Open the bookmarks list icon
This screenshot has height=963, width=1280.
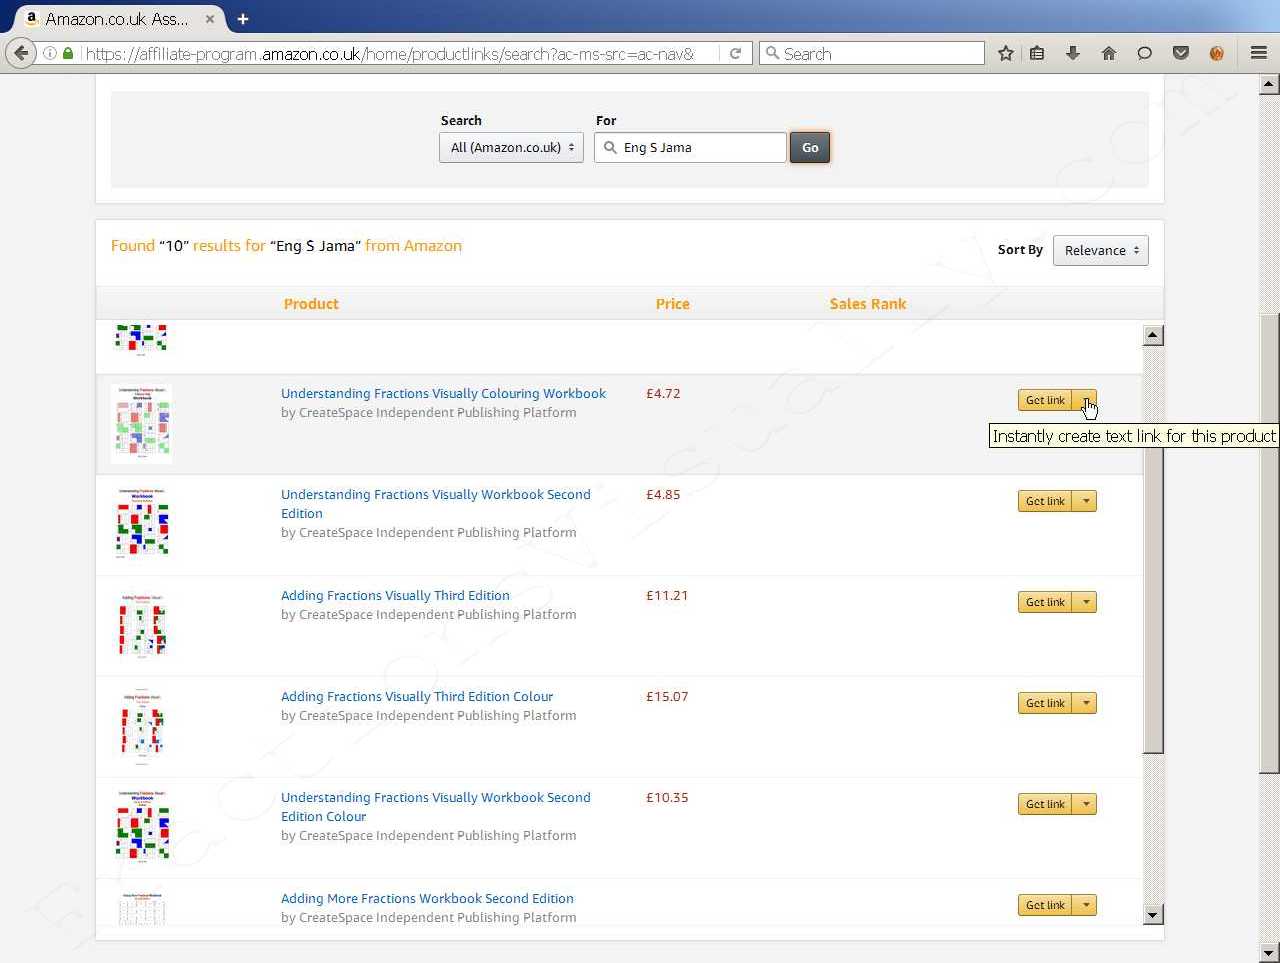(1037, 53)
